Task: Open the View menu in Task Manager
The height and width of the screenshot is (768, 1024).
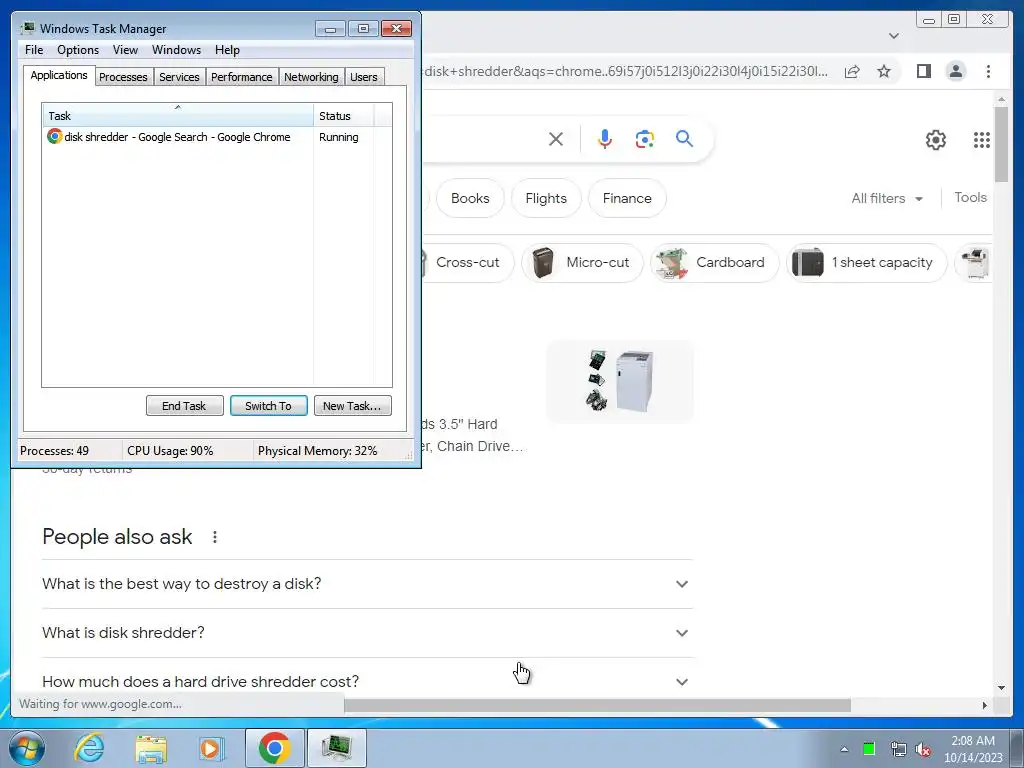Action: click(125, 50)
